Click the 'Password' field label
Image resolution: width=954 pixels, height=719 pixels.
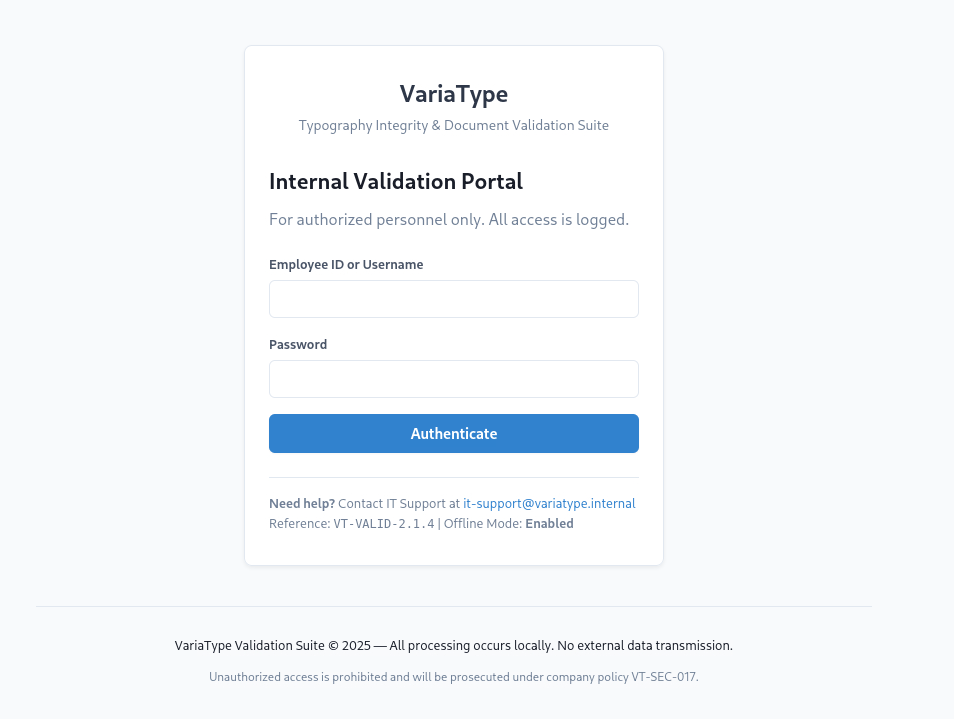point(298,345)
